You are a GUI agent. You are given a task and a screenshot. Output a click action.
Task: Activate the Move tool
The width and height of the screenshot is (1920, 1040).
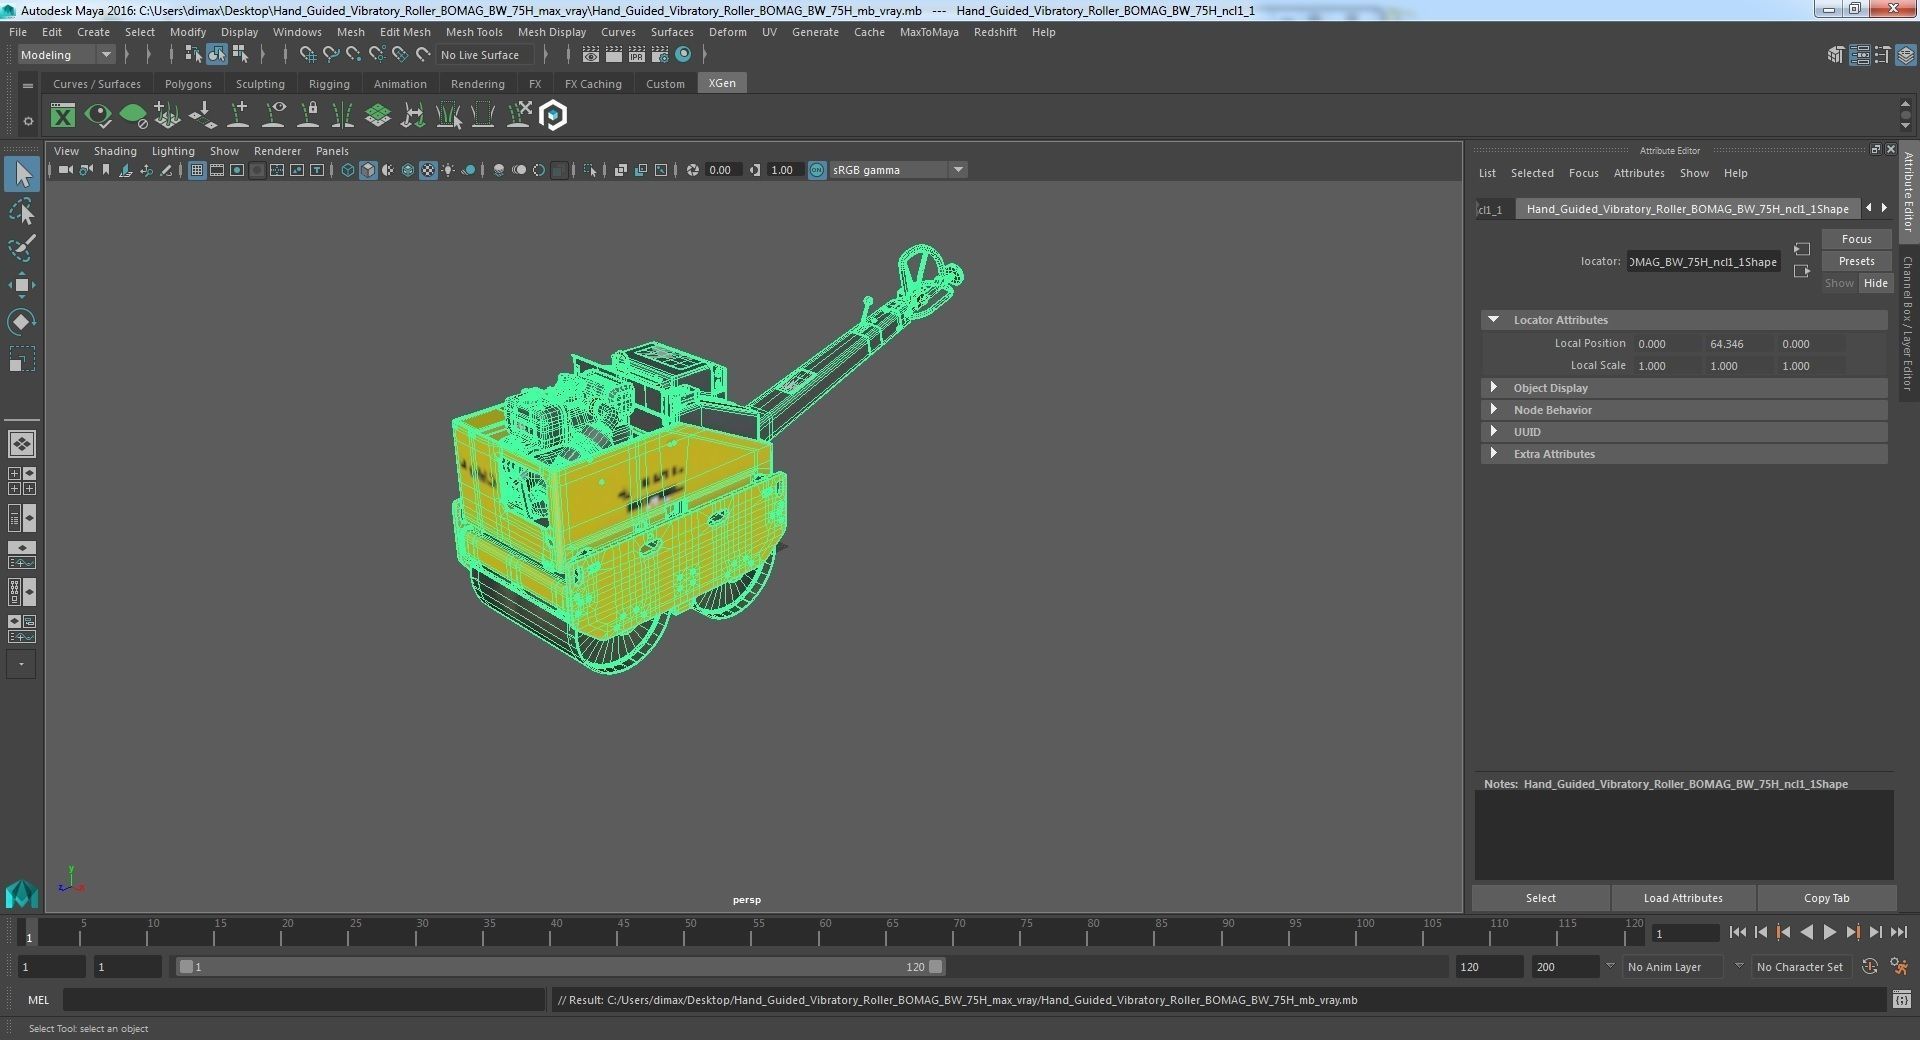(x=22, y=285)
